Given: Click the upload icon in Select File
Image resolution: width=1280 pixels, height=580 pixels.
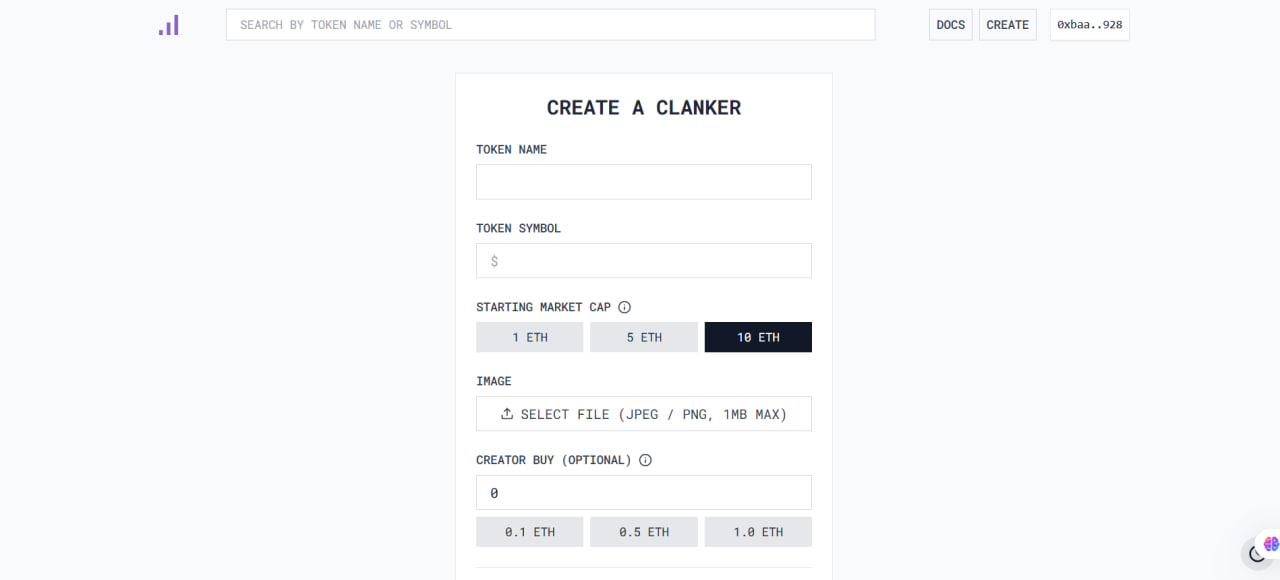Looking at the screenshot, I should 507,414.
